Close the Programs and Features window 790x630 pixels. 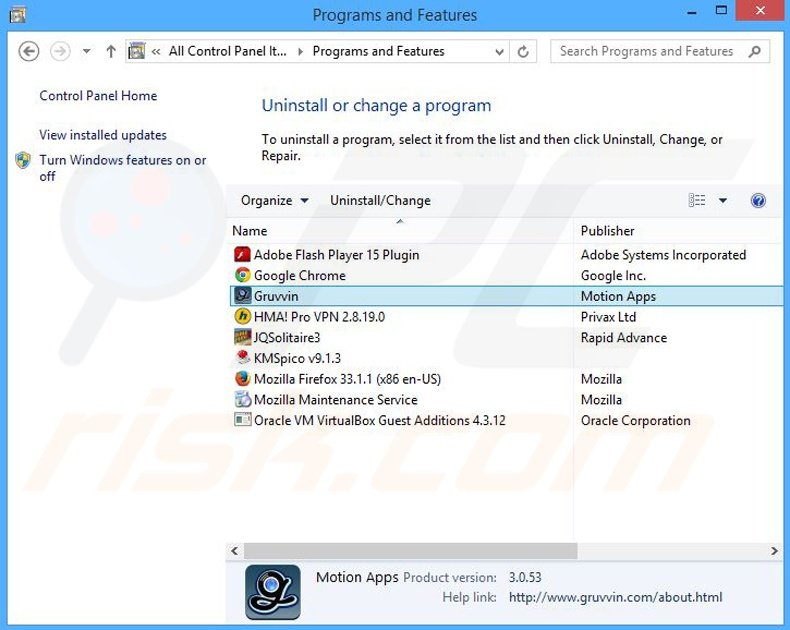[x=760, y=10]
